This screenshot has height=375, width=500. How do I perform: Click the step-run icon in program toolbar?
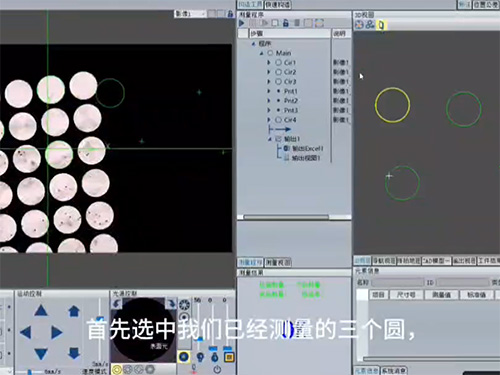point(264,23)
